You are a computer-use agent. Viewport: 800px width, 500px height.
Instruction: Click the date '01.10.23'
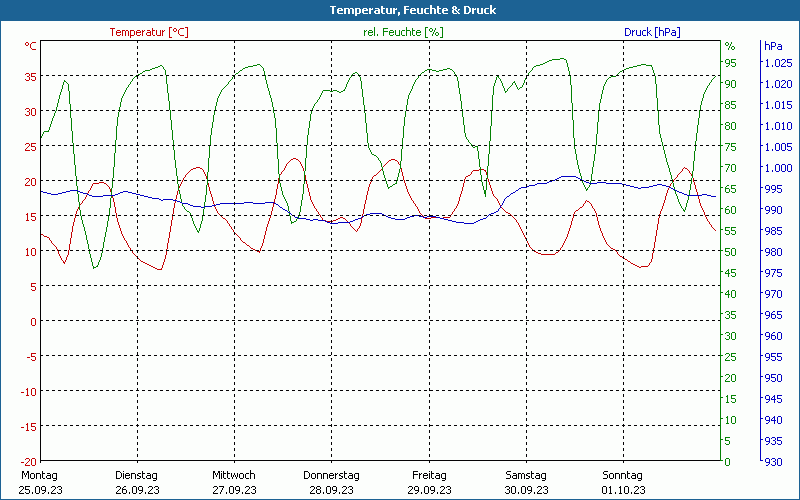[623, 490]
